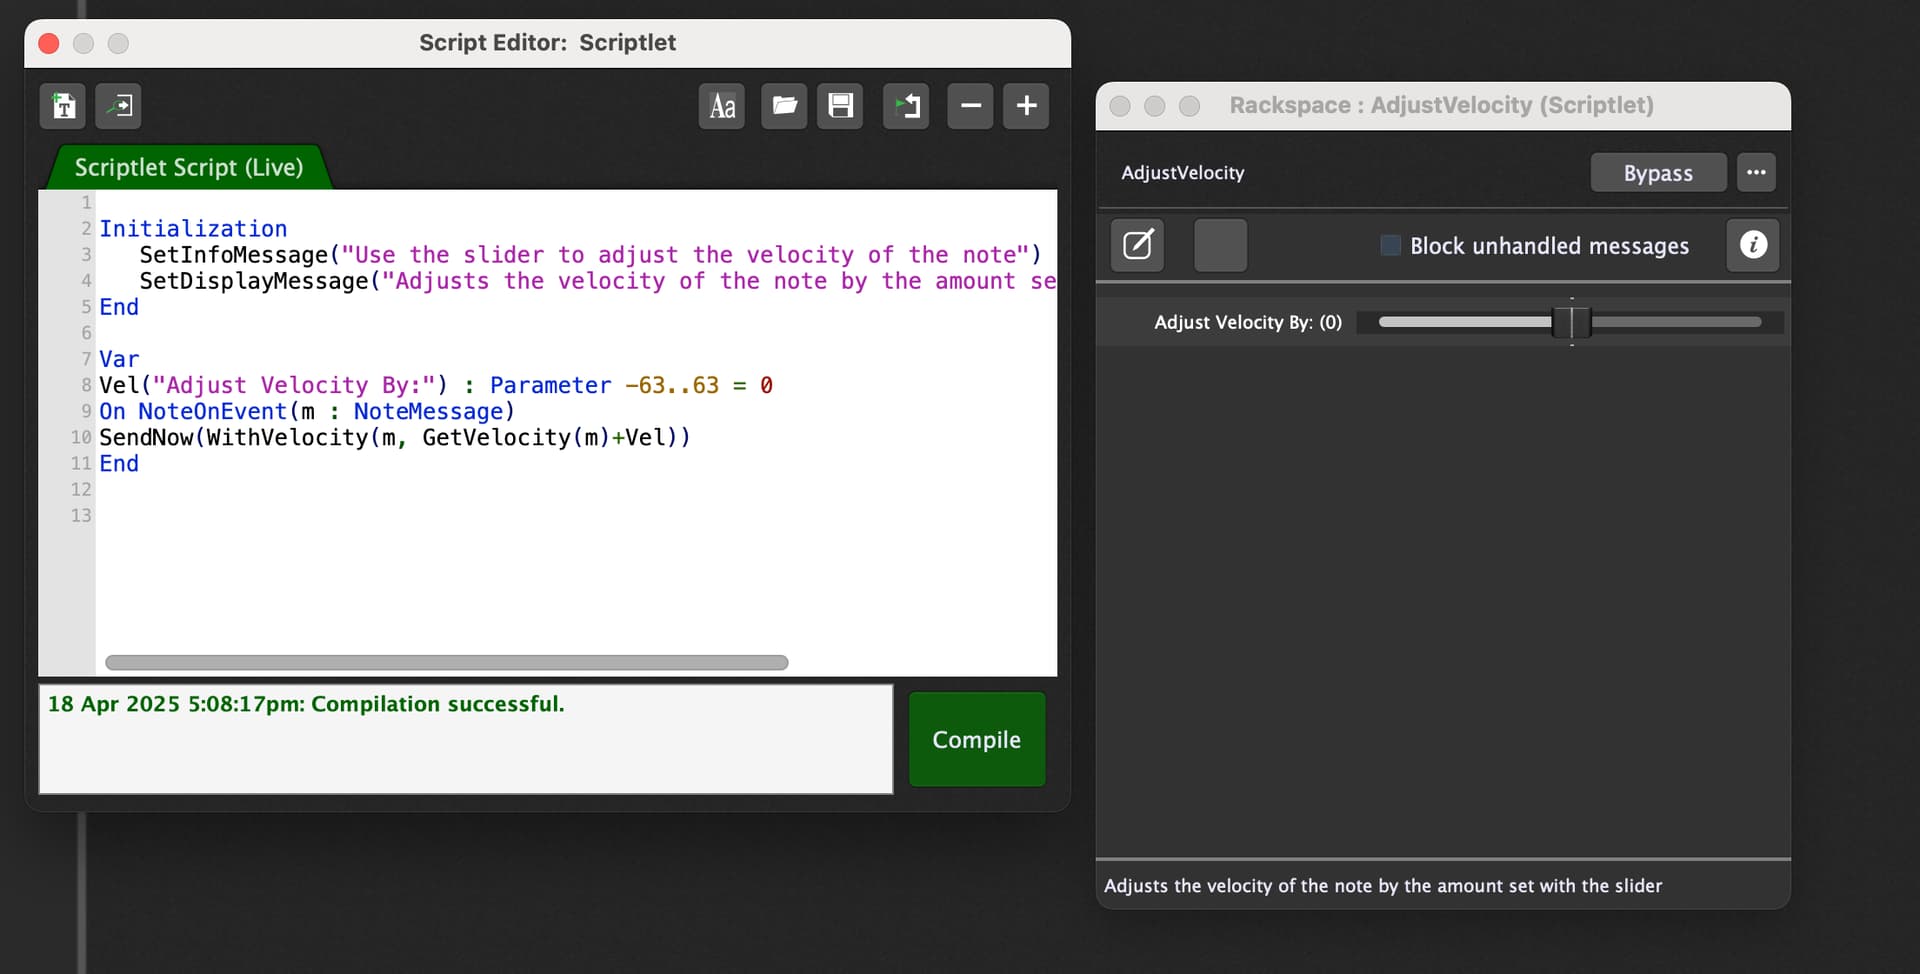
Task: Click the save floppy disk icon
Action: (x=840, y=106)
